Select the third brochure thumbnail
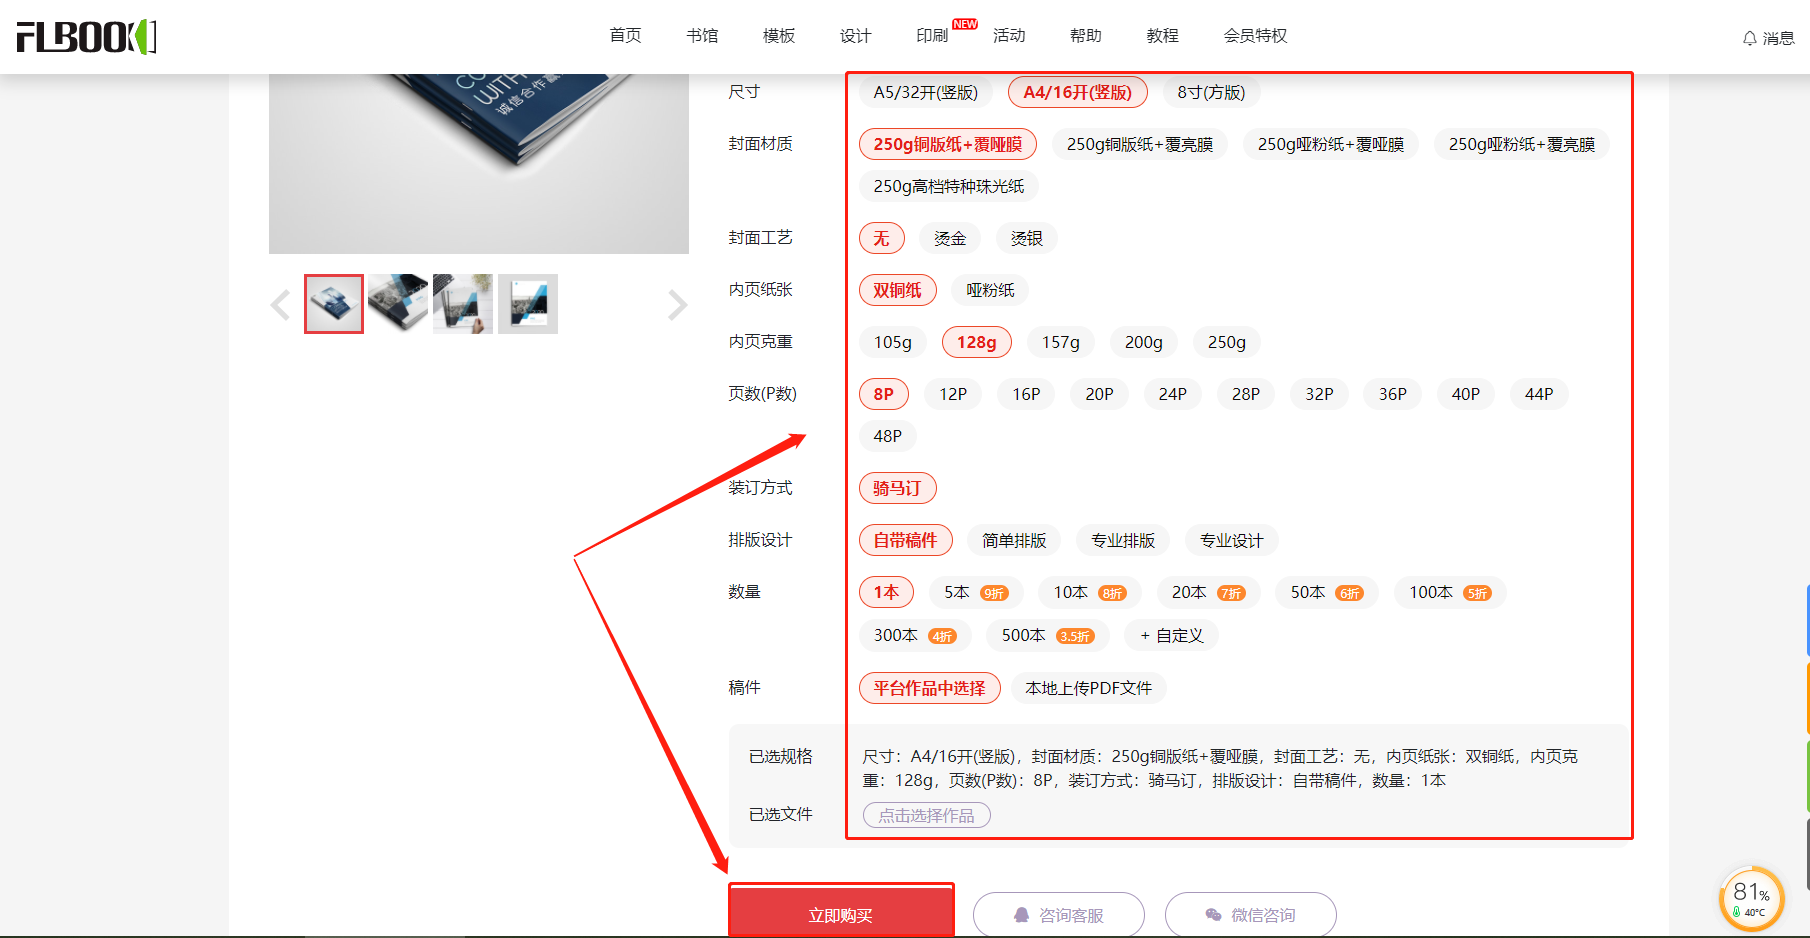This screenshot has width=1810, height=938. [463, 304]
